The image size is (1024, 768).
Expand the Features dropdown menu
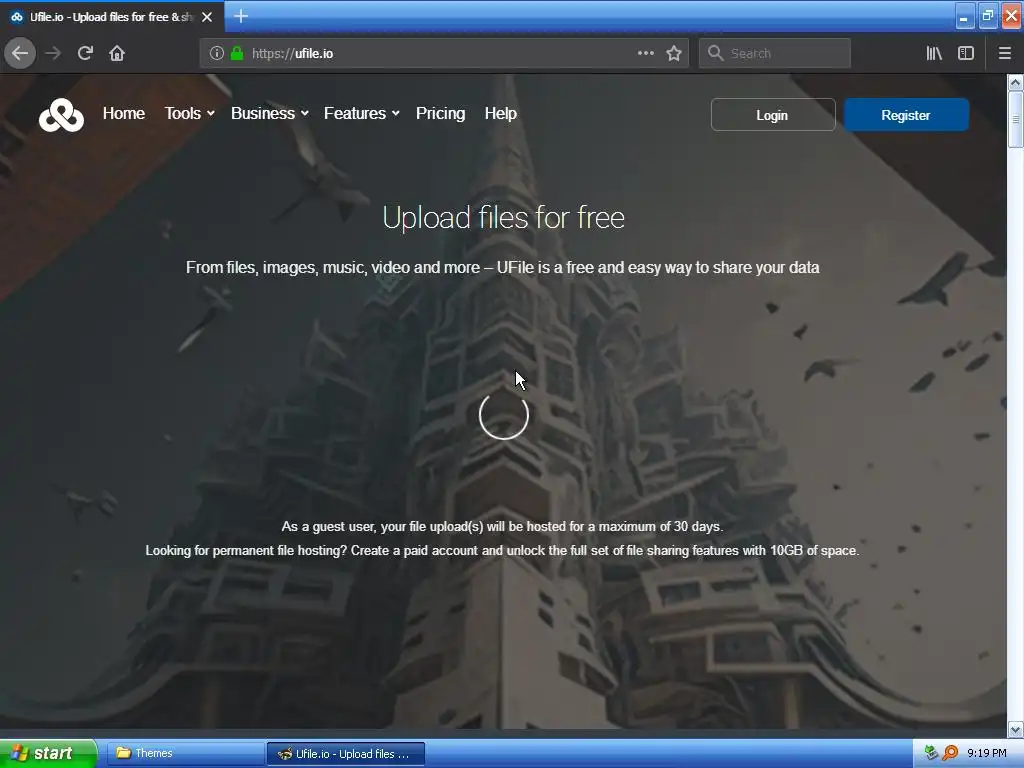coord(362,113)
